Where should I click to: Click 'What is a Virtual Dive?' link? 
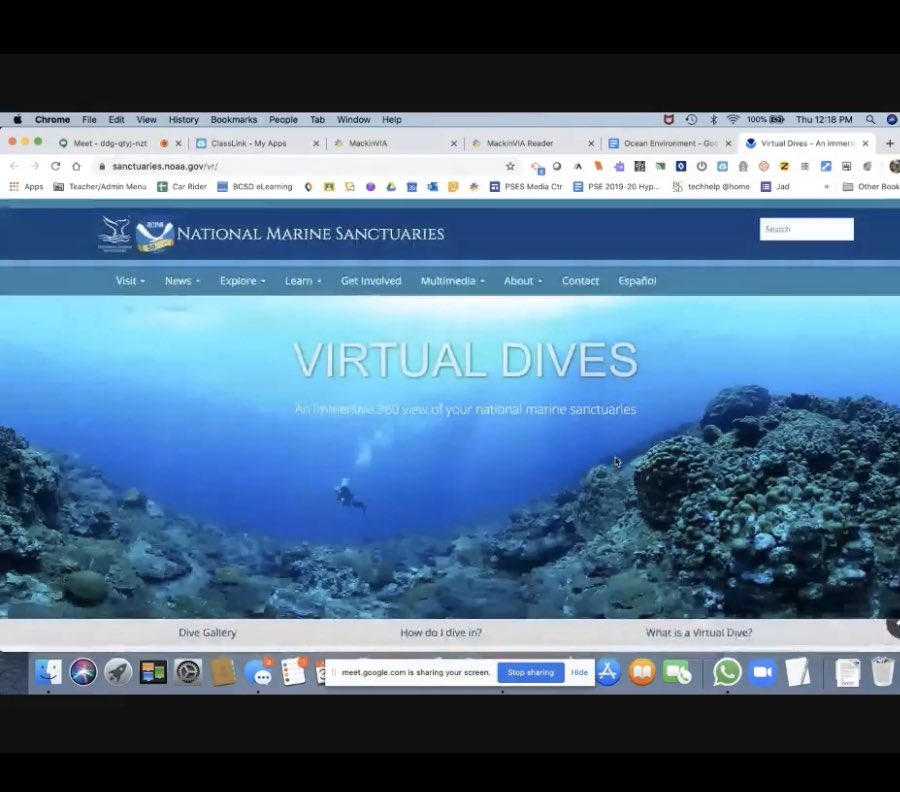click(x=699, y=632)
